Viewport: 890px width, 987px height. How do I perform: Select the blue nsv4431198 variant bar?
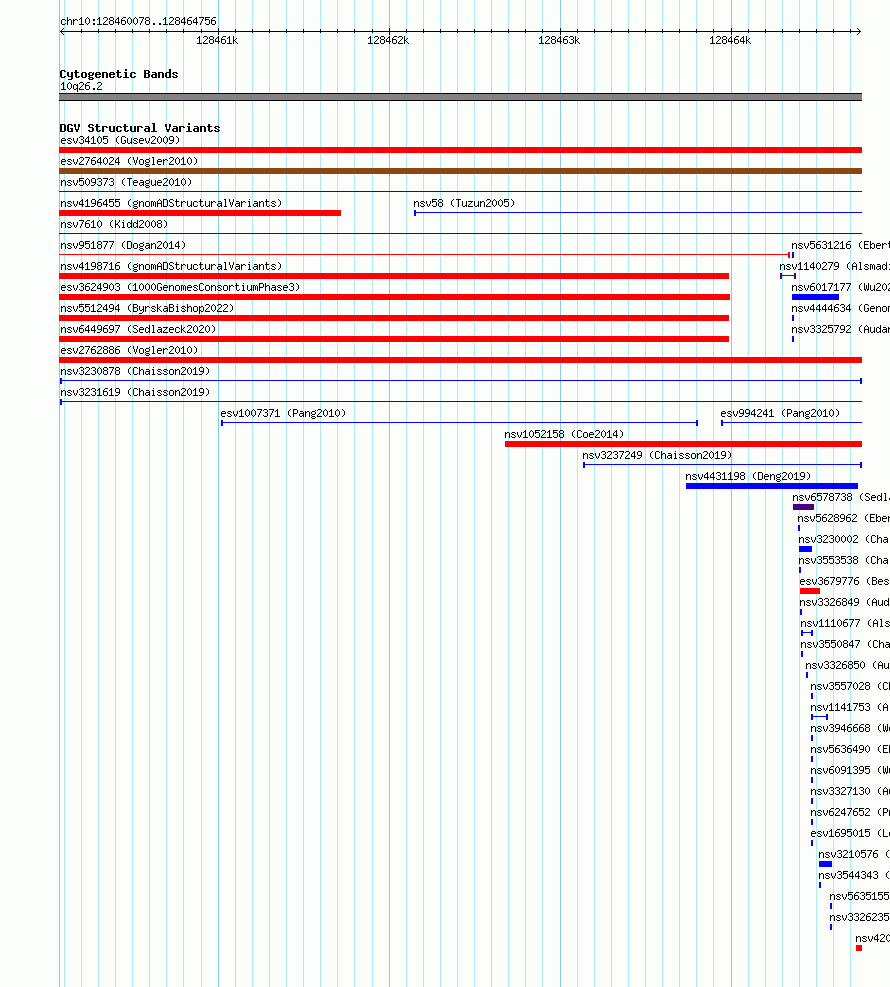772,486
